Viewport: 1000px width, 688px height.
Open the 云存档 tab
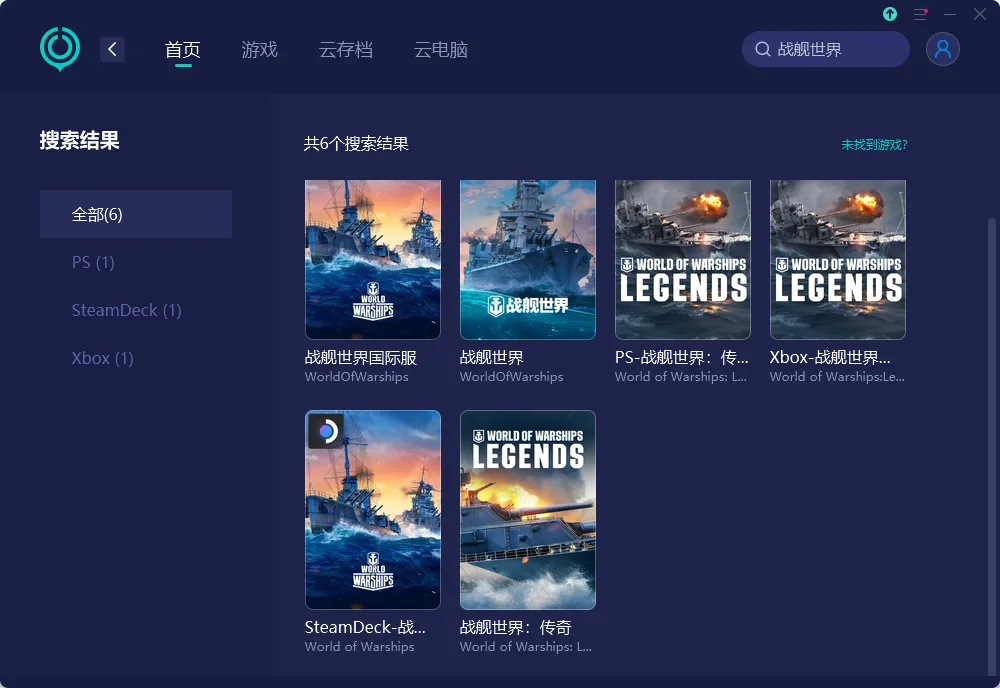point(346,48)
